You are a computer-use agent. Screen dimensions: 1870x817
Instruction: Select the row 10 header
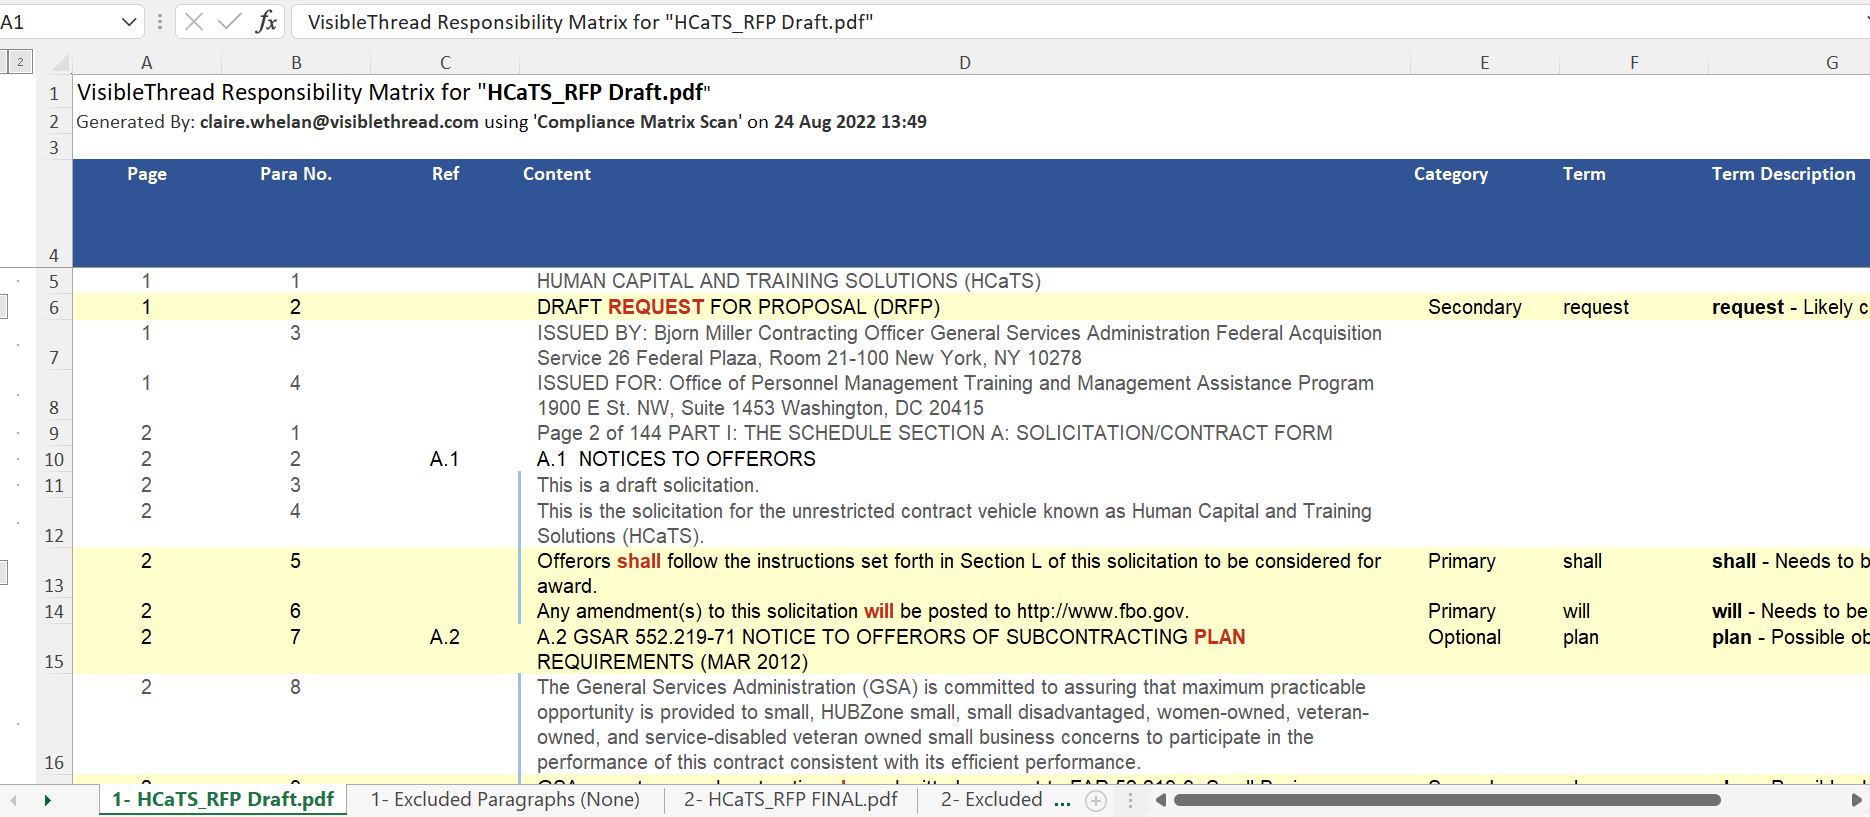click(54, 460)
